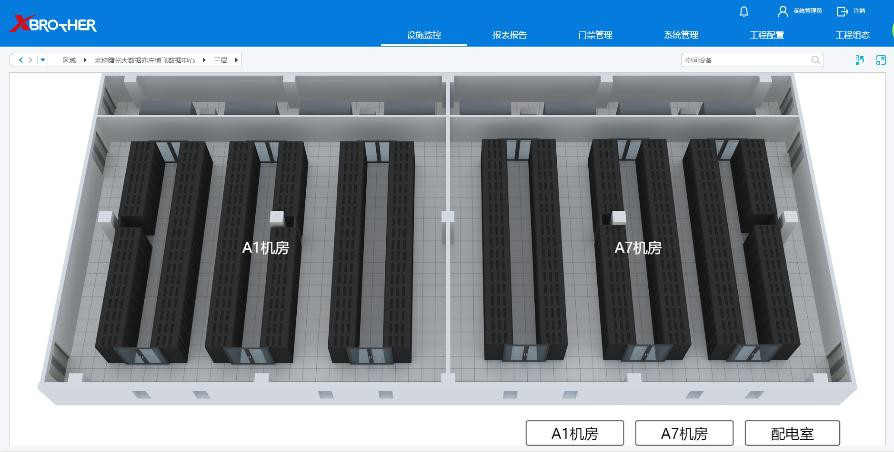Click the fullscreen icon at far right

point(880,60)
